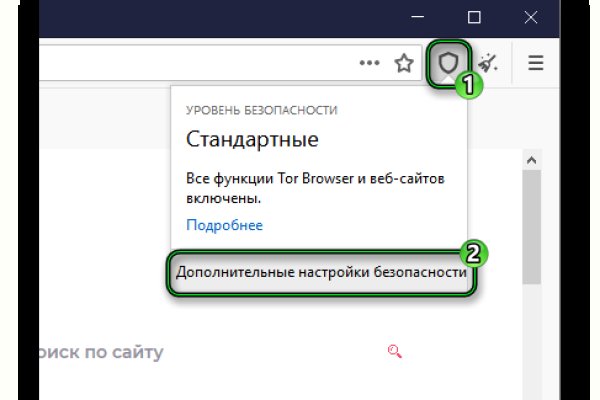Open the hamburger application menu
Screen dimensions: 600x400
tap(536, 63)
